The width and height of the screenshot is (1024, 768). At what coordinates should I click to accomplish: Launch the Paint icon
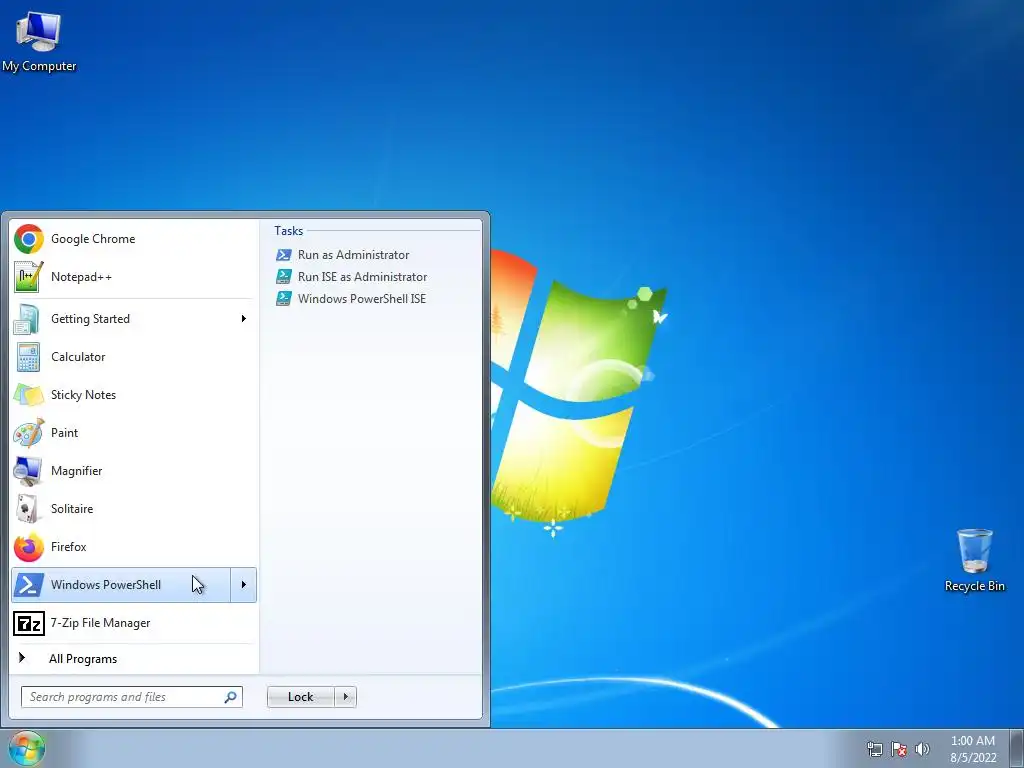click(29, 433)
